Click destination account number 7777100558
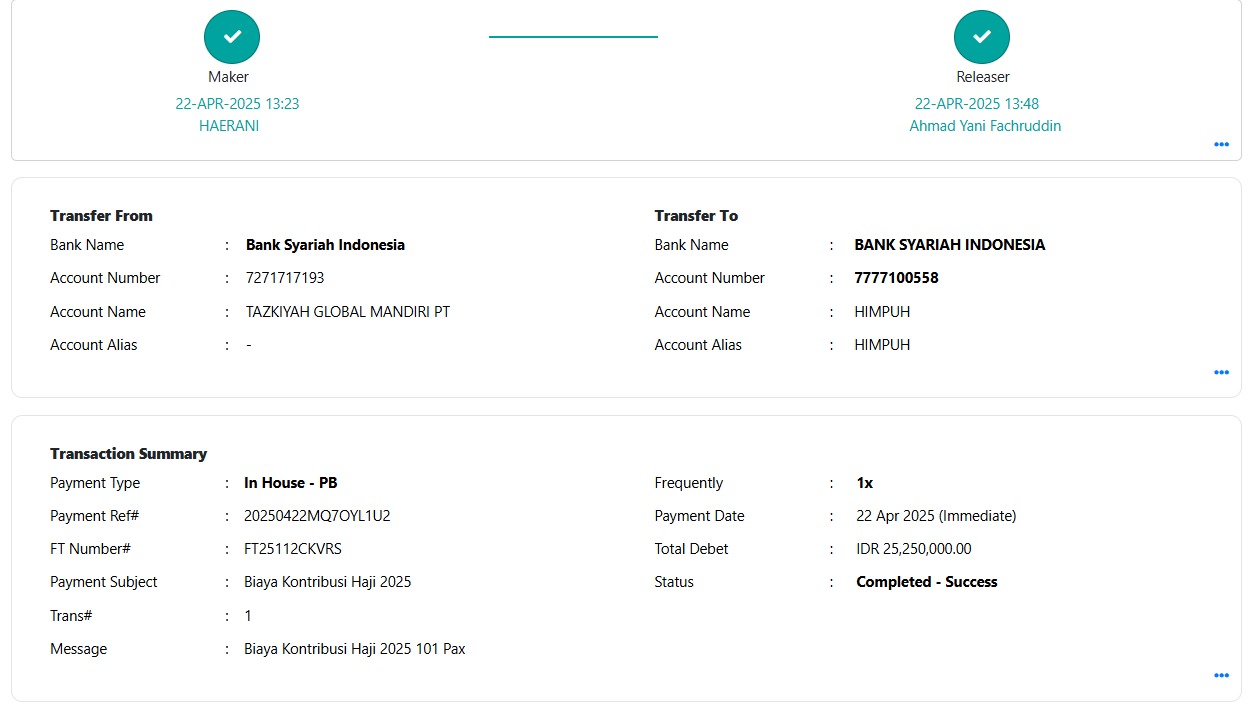The image size is (1255, 710). 897,278
